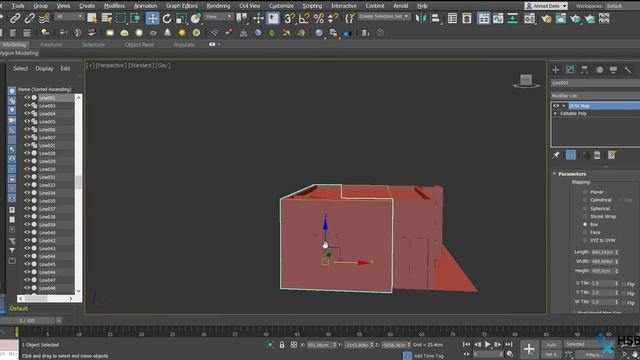Image resolution: width=640 pixels, height=360 pixels.
Task: Open the Customize menu
Action: [x=281, y=6]
